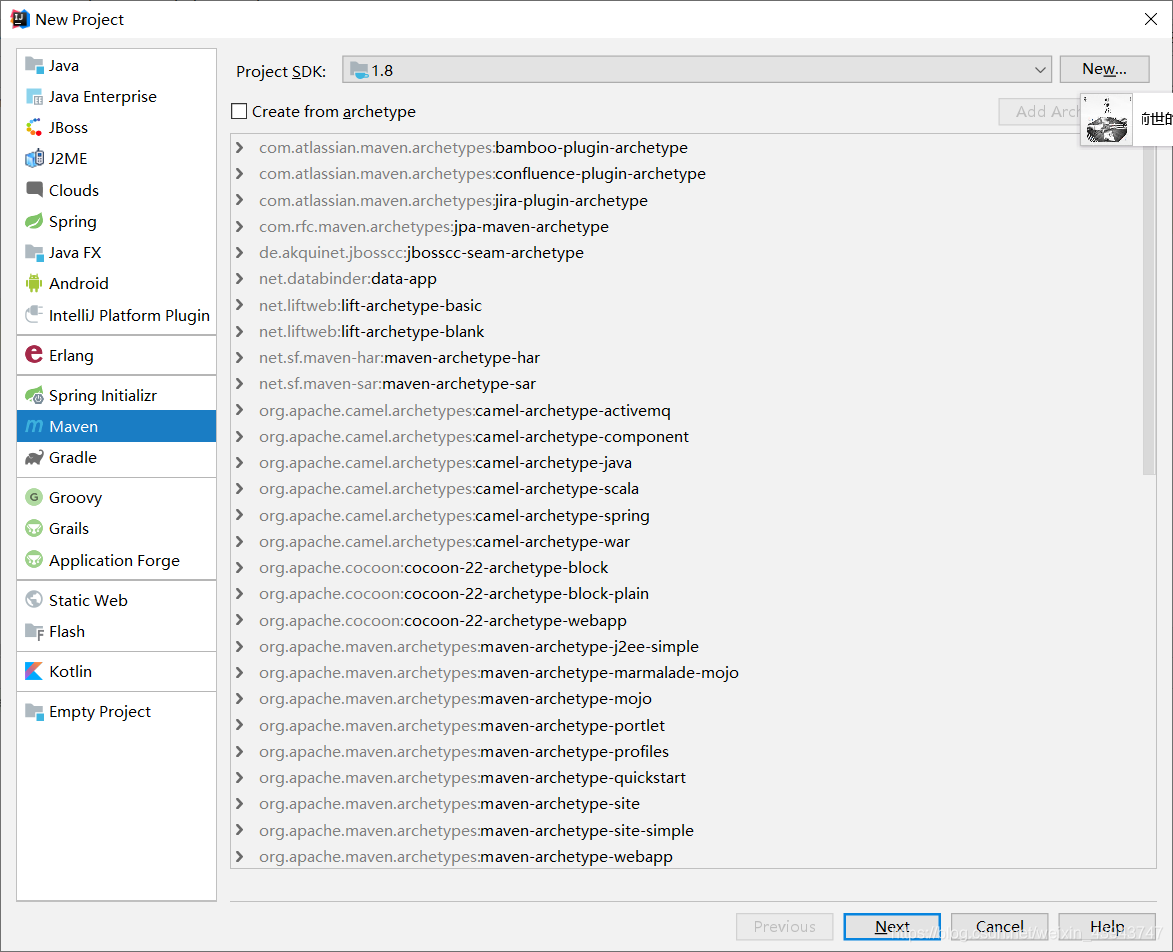Click the Help button
Image resolution: width=1173 pixels, height=952 pixels.
1107,927
